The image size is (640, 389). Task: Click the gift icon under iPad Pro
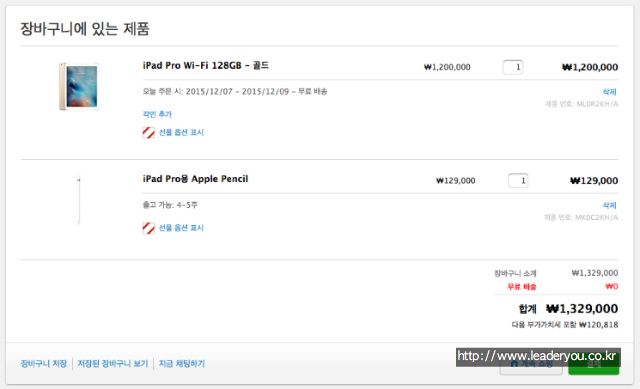click(x=149, y=133)
